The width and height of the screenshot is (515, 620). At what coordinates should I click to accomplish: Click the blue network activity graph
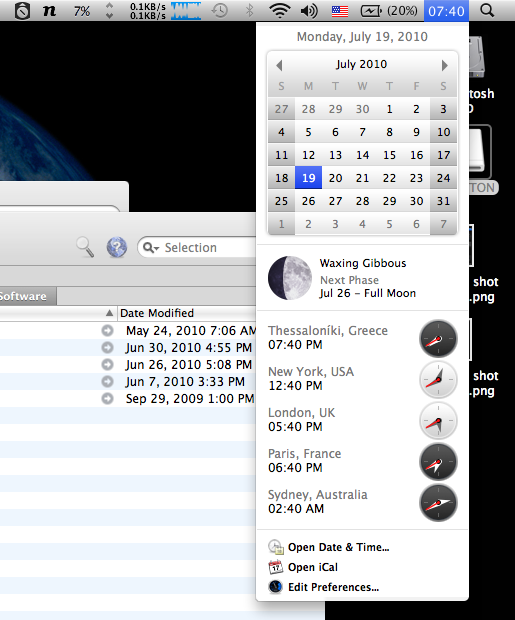[186, 11]
